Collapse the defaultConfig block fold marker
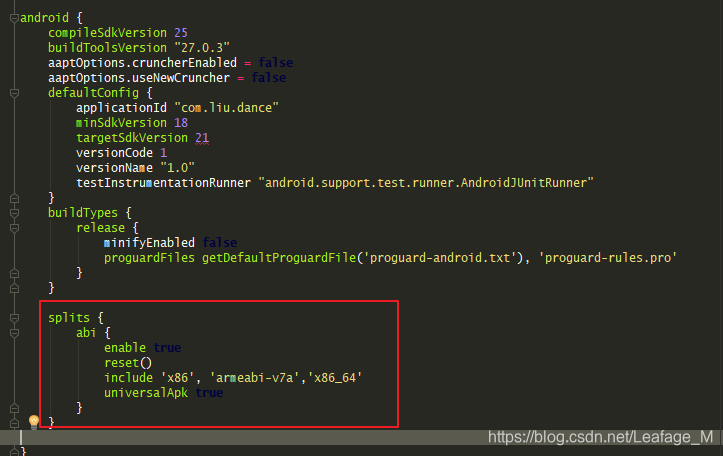This screenshot has width=723, height=456. [x=14, y=93]
